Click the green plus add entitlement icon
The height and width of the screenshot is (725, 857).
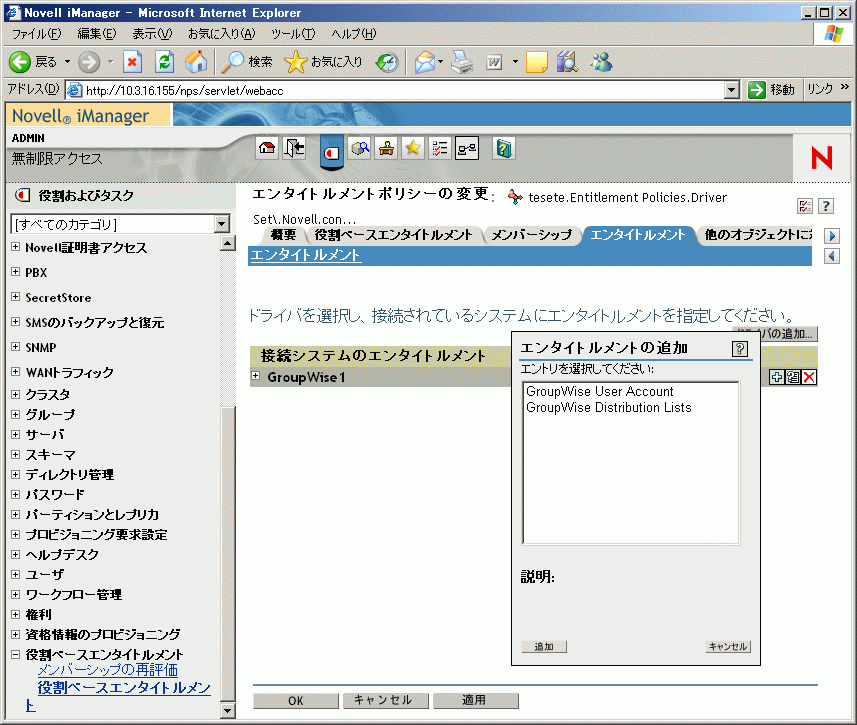(776, 377)
